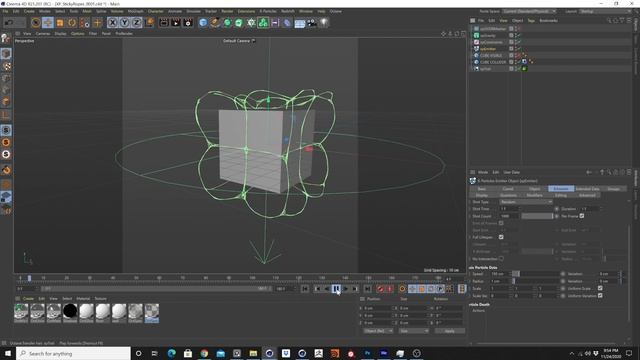Image resolution: width=640 pixels, height=360 pixels.
Task: Click Apply button in Coordinates panel
Action: 449,331
